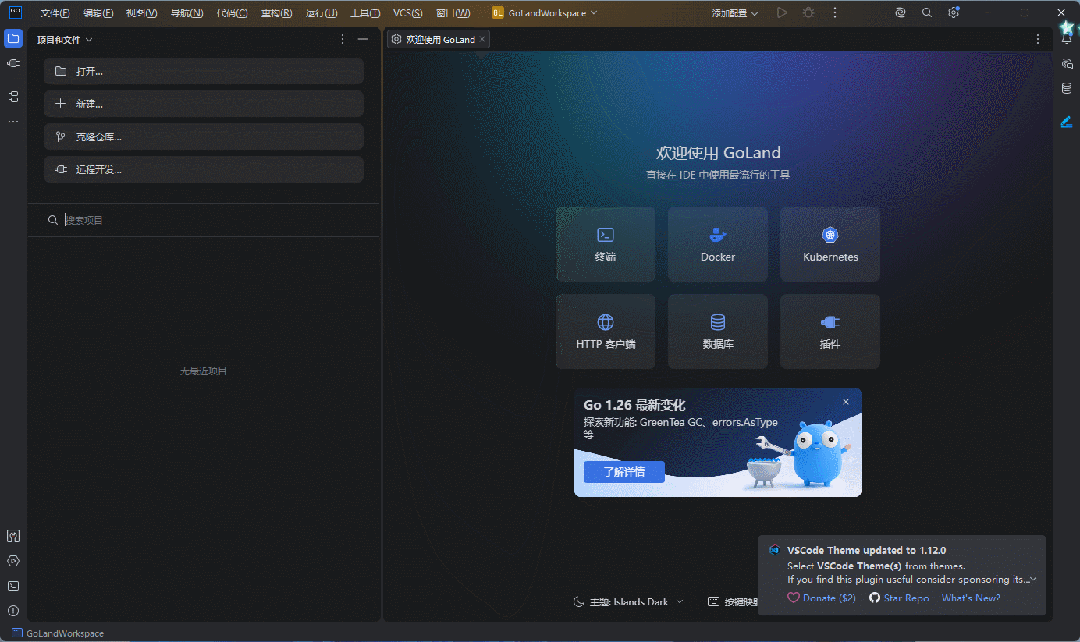Open the VCS(S) menu
Viewport: 1080px width, 642px height.
(407, 13)
